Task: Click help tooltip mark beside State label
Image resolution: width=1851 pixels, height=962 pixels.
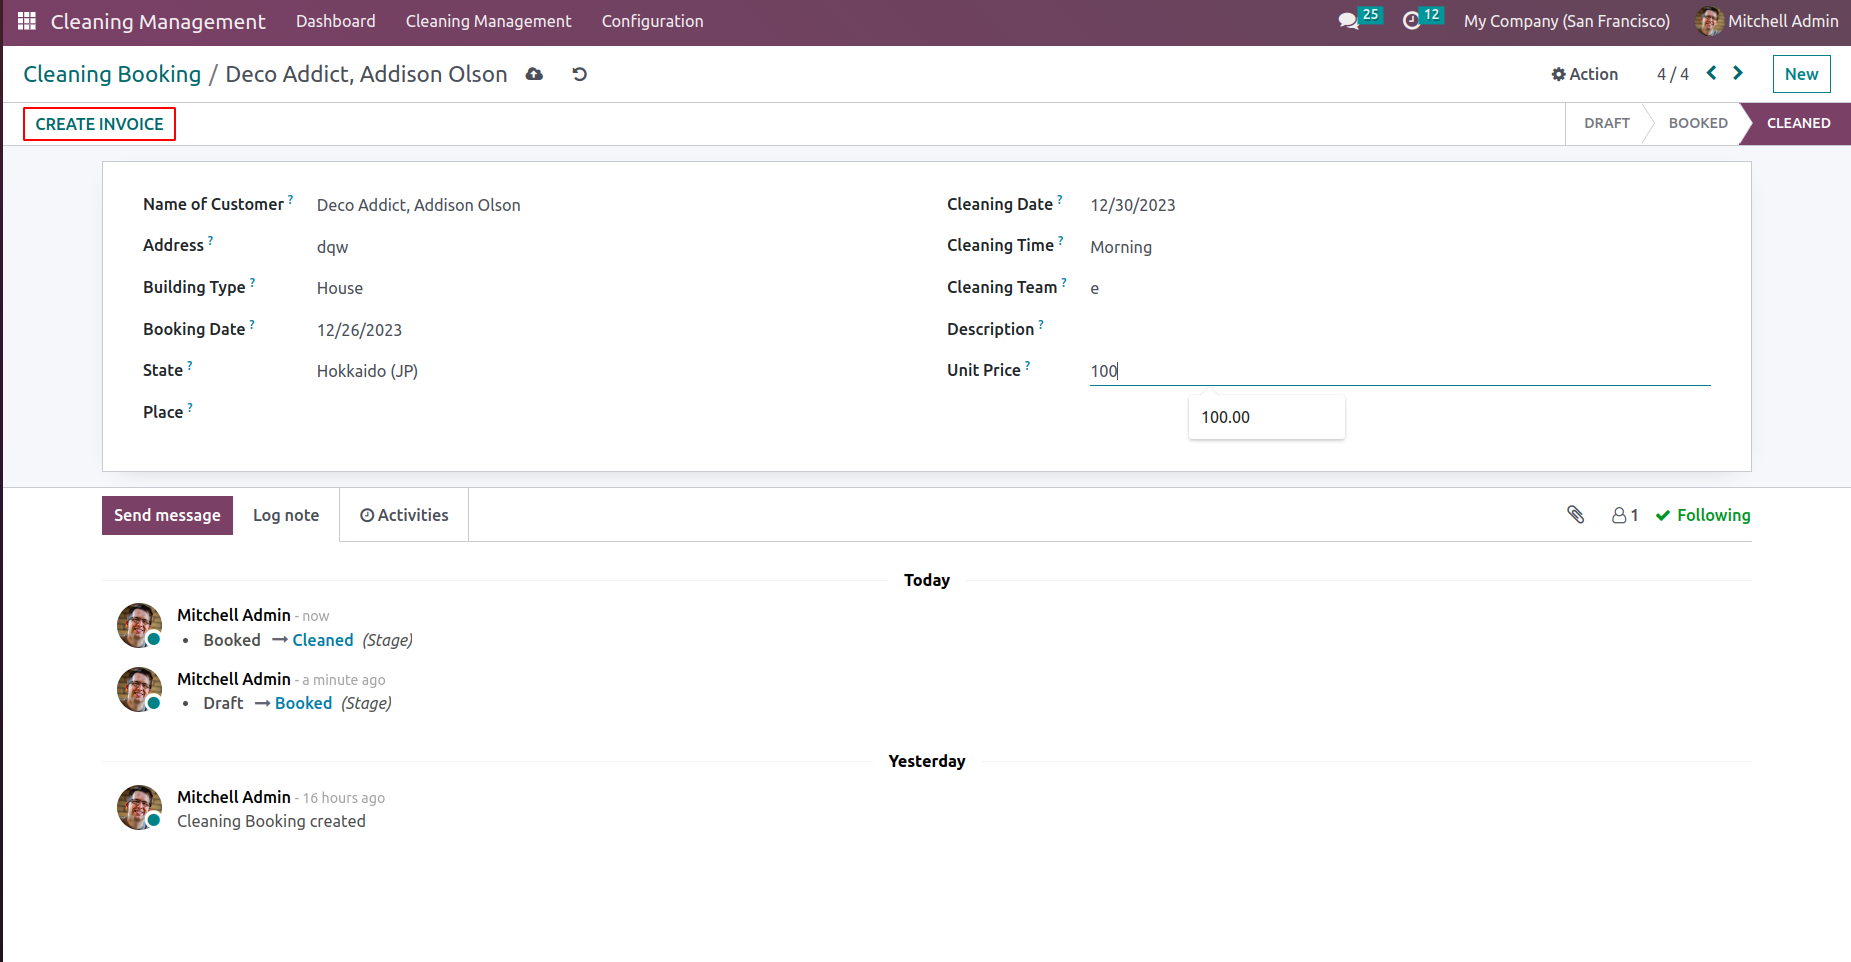Action: click(x=190, y=365)
